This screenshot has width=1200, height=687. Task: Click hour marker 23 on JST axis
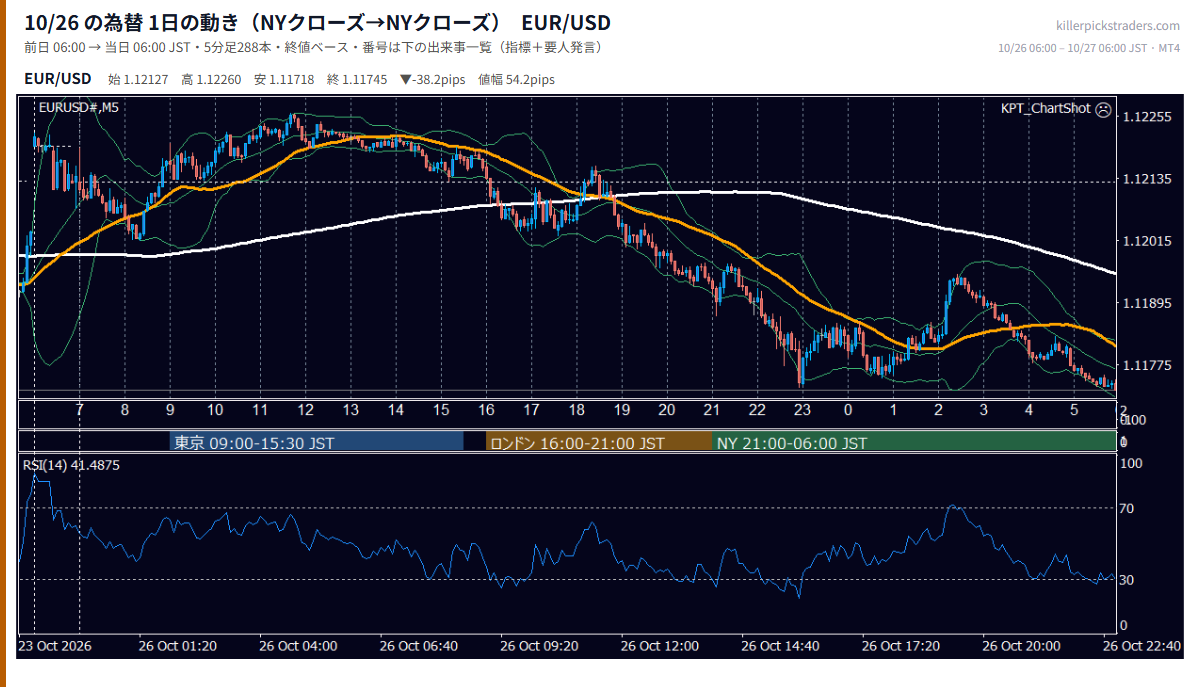[802, 410]
